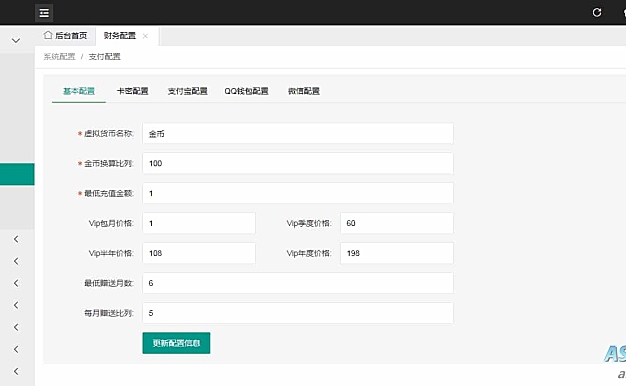Focus the 每月赠送比列 input field
Screen dimensions: 626x386
[298, 313]
